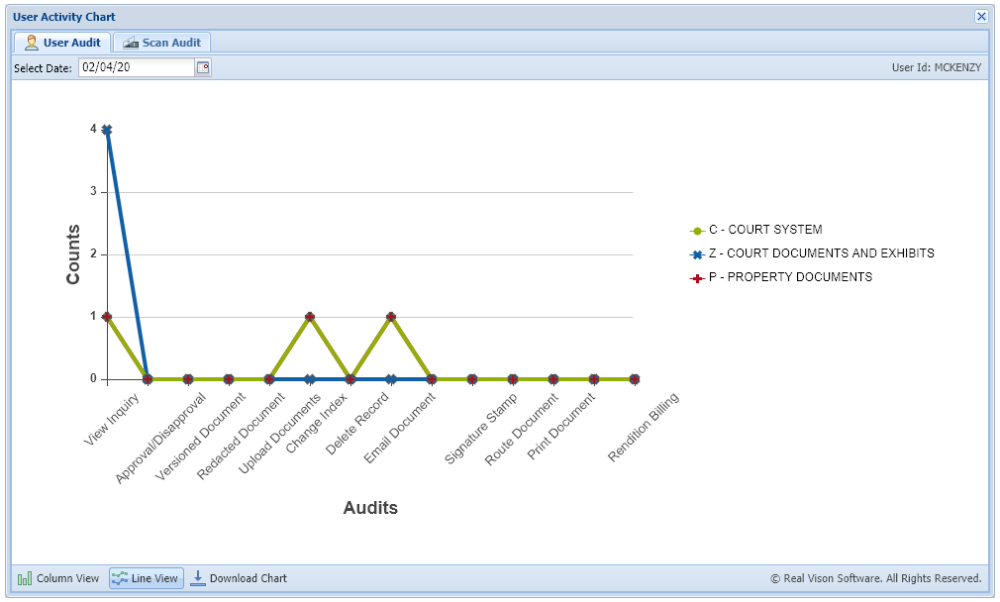Screen dimensions: 1000x602
Task: Click the user icon on User Audit tab
Action: point(30,42)
